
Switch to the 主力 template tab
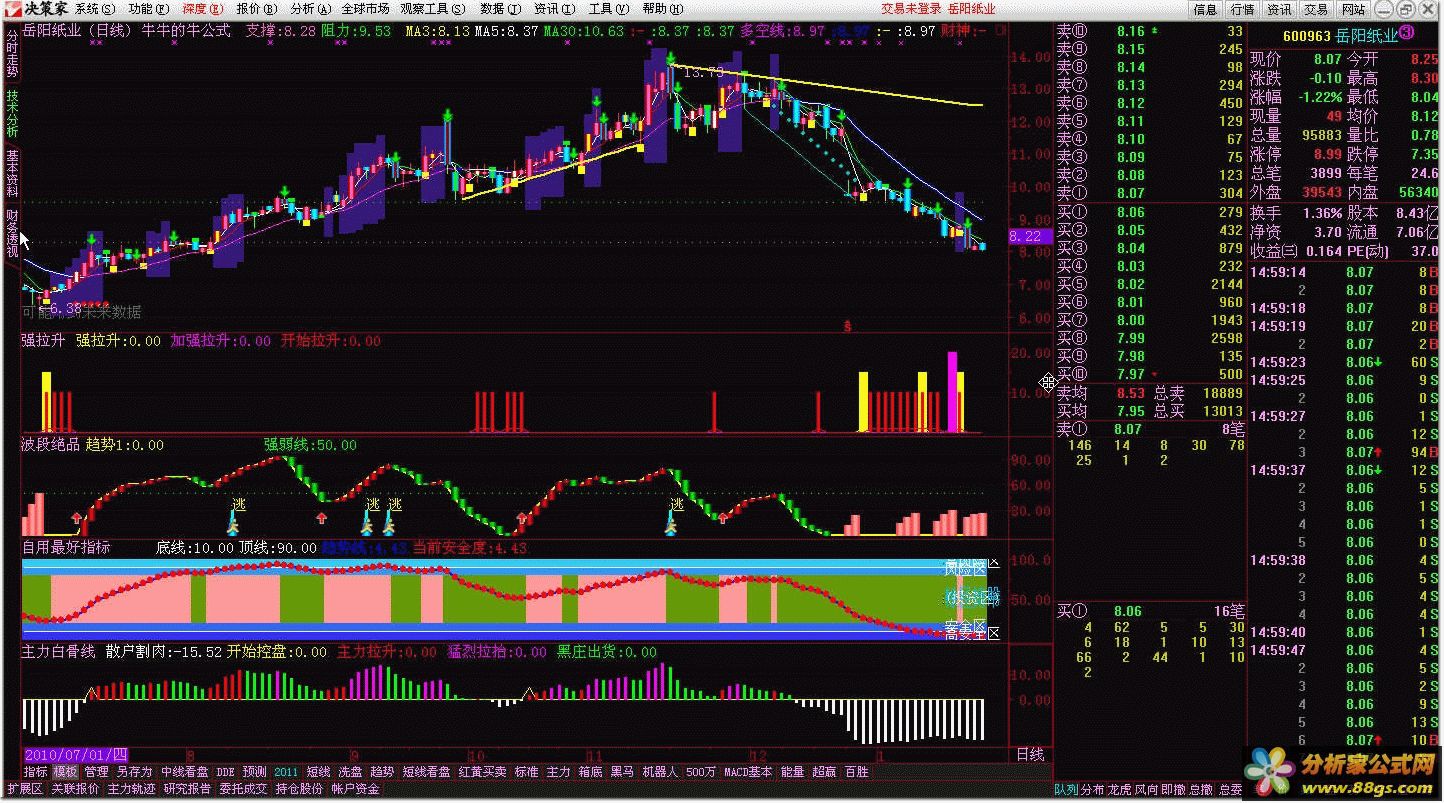(559, 772)
